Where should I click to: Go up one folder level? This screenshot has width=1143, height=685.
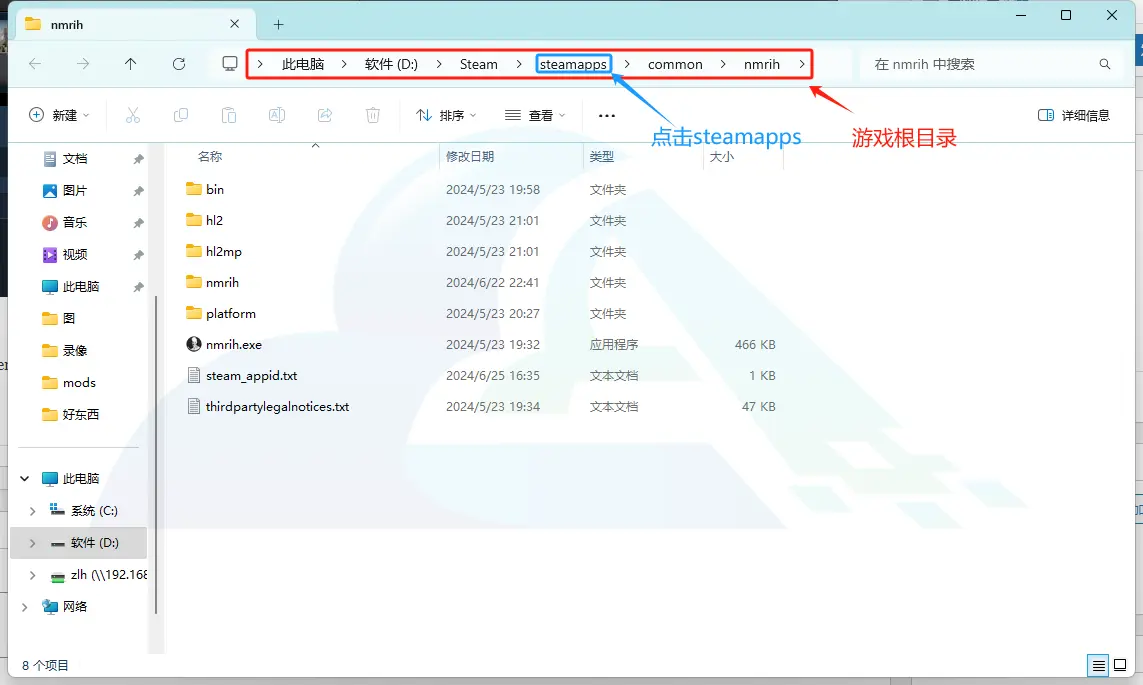130,64
